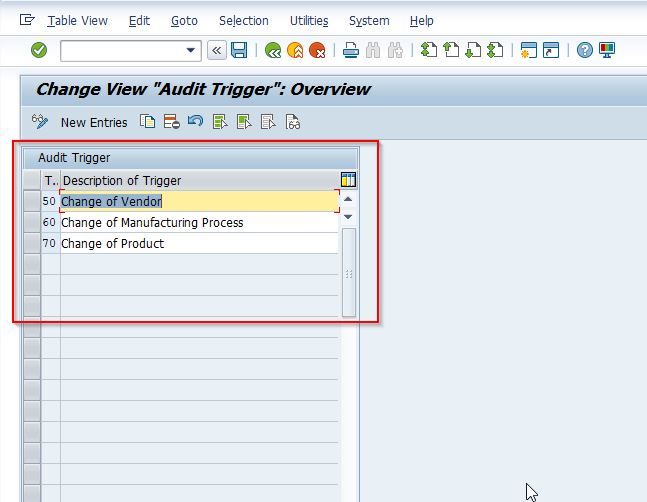This screenshot has height=502, width=647.
Task: Click the red Cancel icon
Action: (317, 50)
